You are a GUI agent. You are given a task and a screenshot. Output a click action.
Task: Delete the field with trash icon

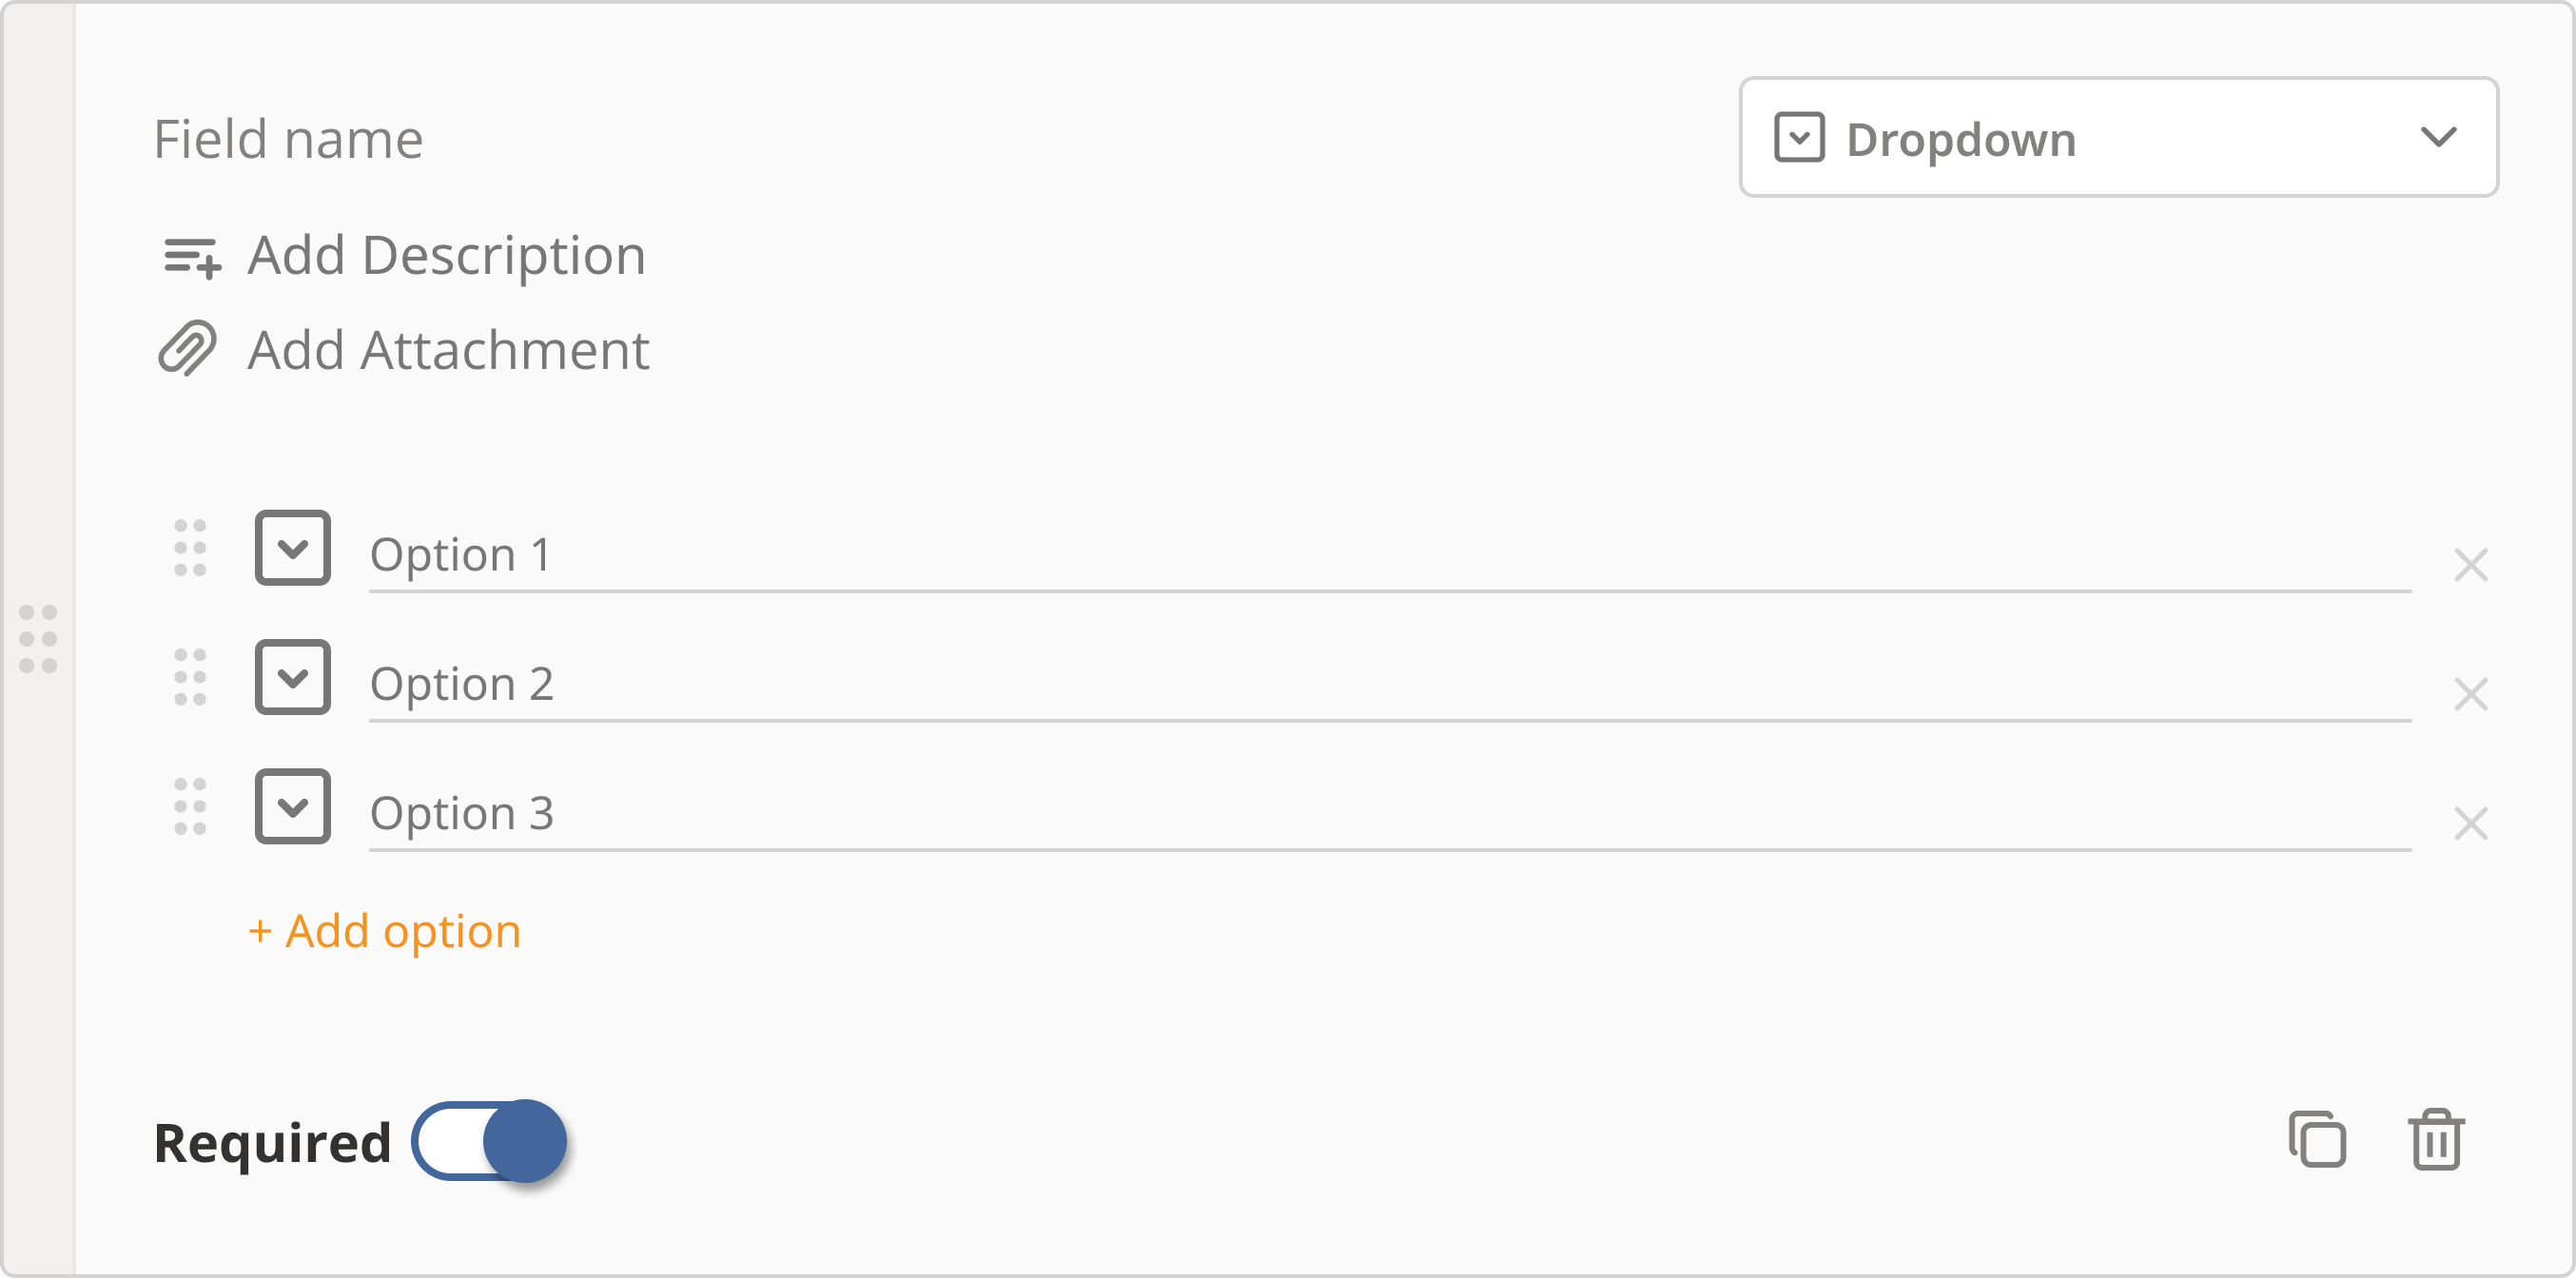point(2436,1139)
